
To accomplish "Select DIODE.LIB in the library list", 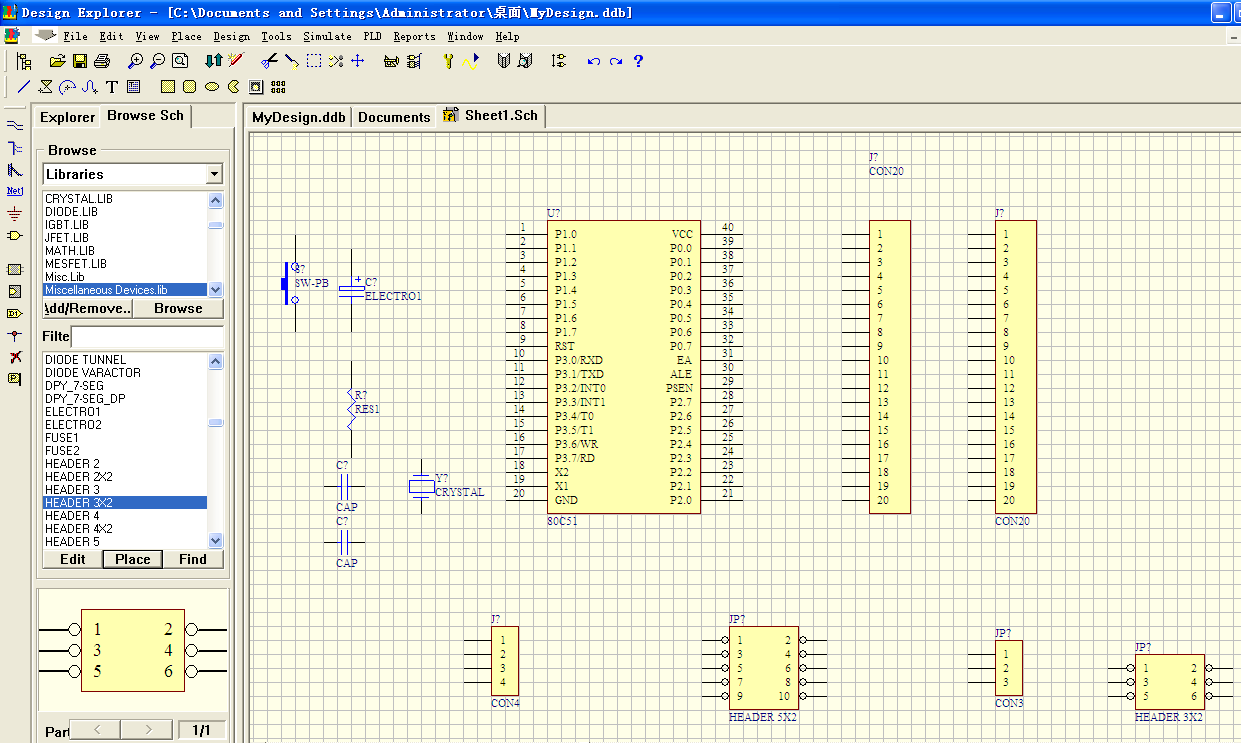I will (x=71, y=212).
